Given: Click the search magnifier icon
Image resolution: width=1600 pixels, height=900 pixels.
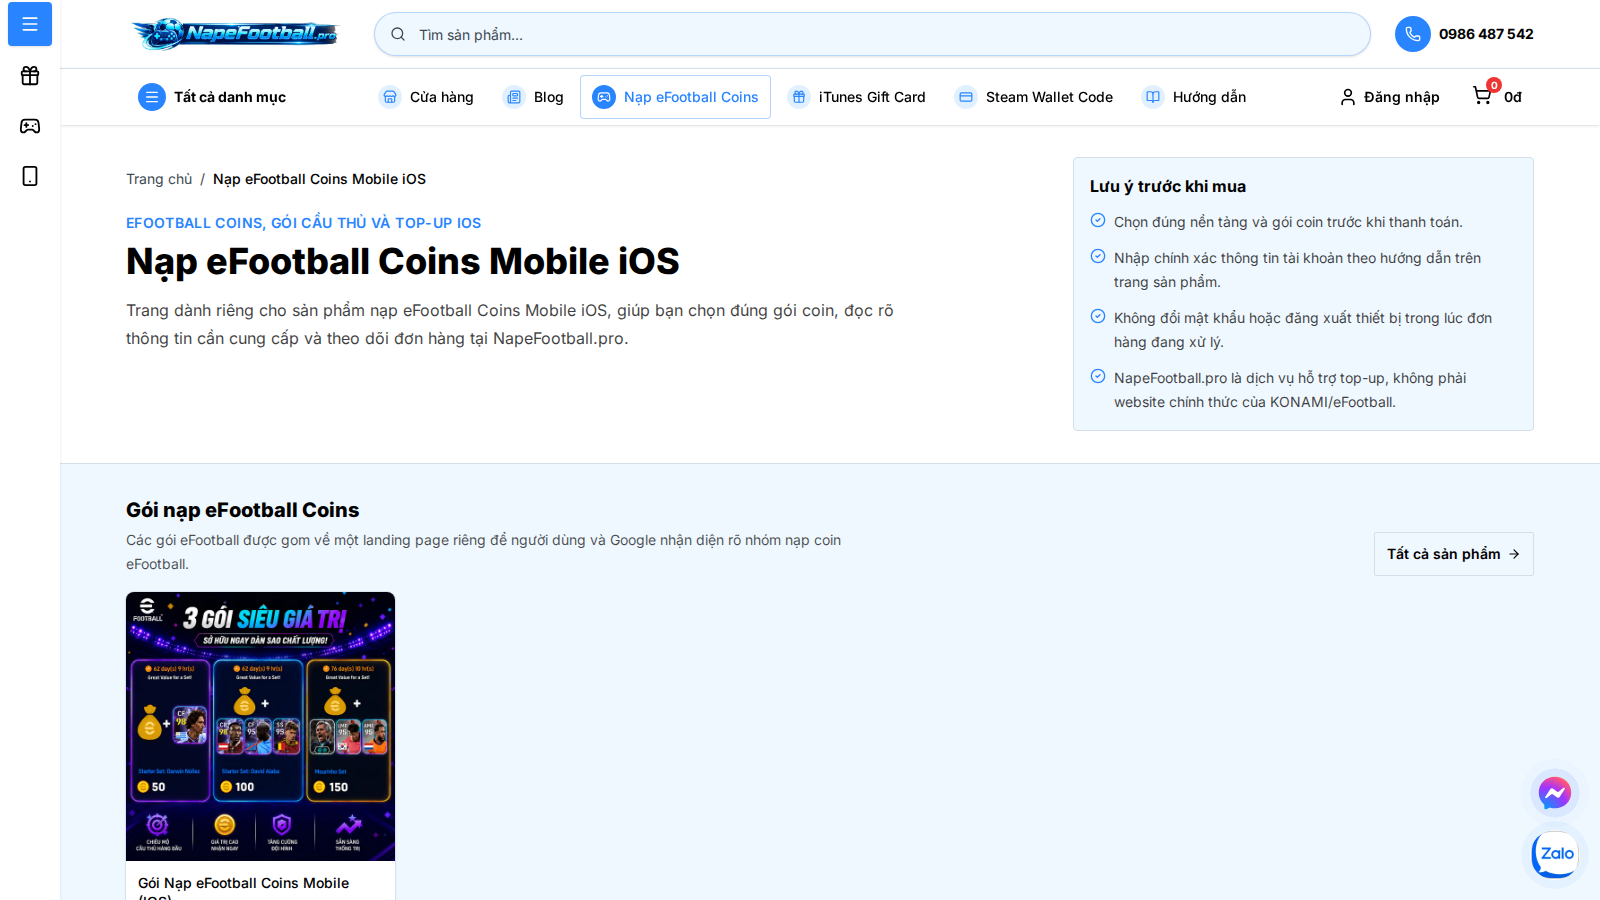Looking at the screenshot, I should pos(398,34).
